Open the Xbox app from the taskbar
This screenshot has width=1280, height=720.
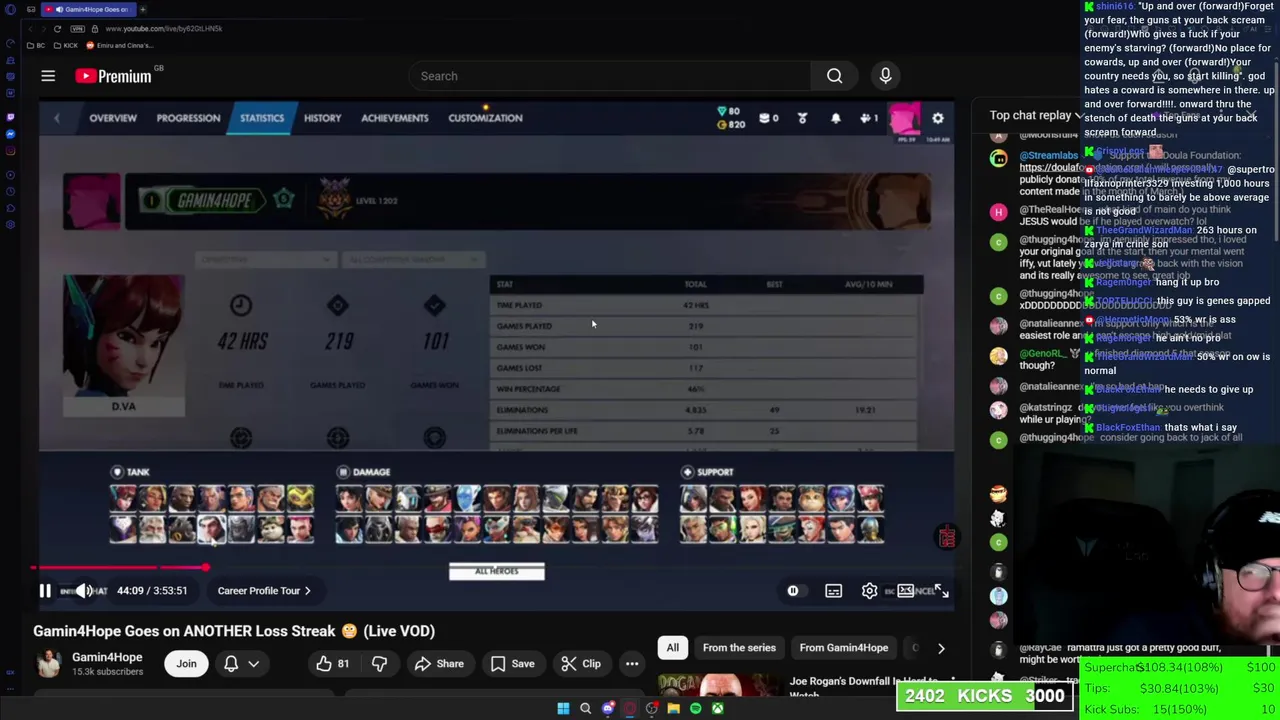[718, 709]
